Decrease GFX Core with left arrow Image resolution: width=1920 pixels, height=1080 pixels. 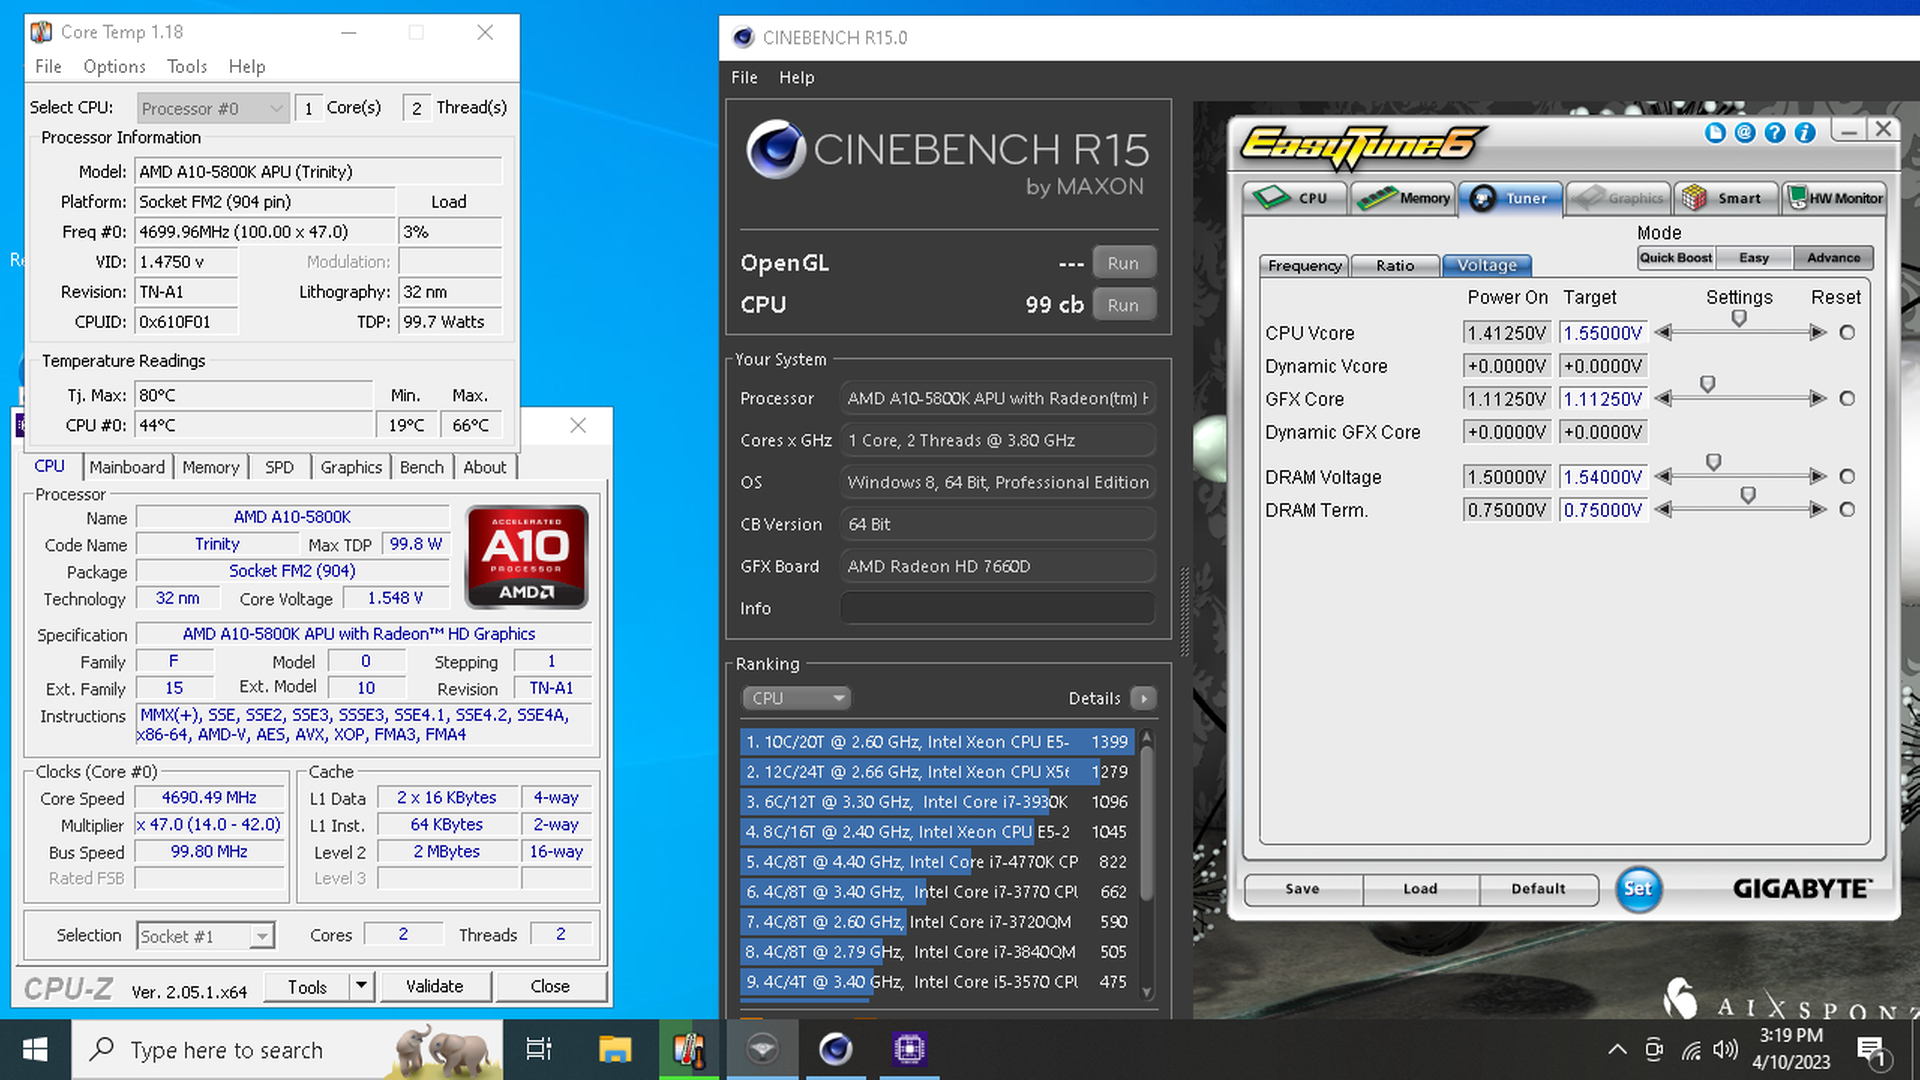pyautogui.click(x=1664, y=399)
